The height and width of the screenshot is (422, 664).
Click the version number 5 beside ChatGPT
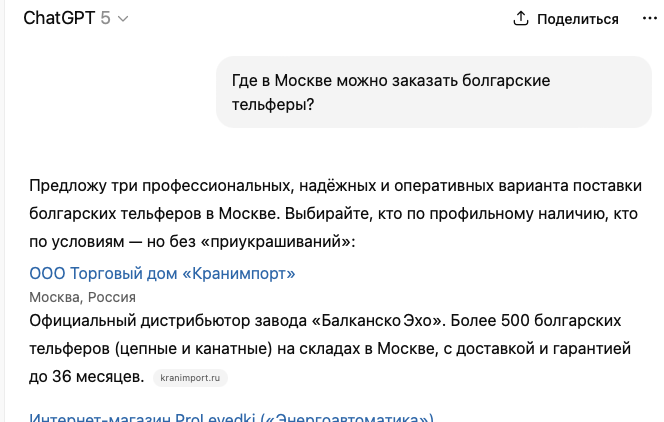click(105, 18)
